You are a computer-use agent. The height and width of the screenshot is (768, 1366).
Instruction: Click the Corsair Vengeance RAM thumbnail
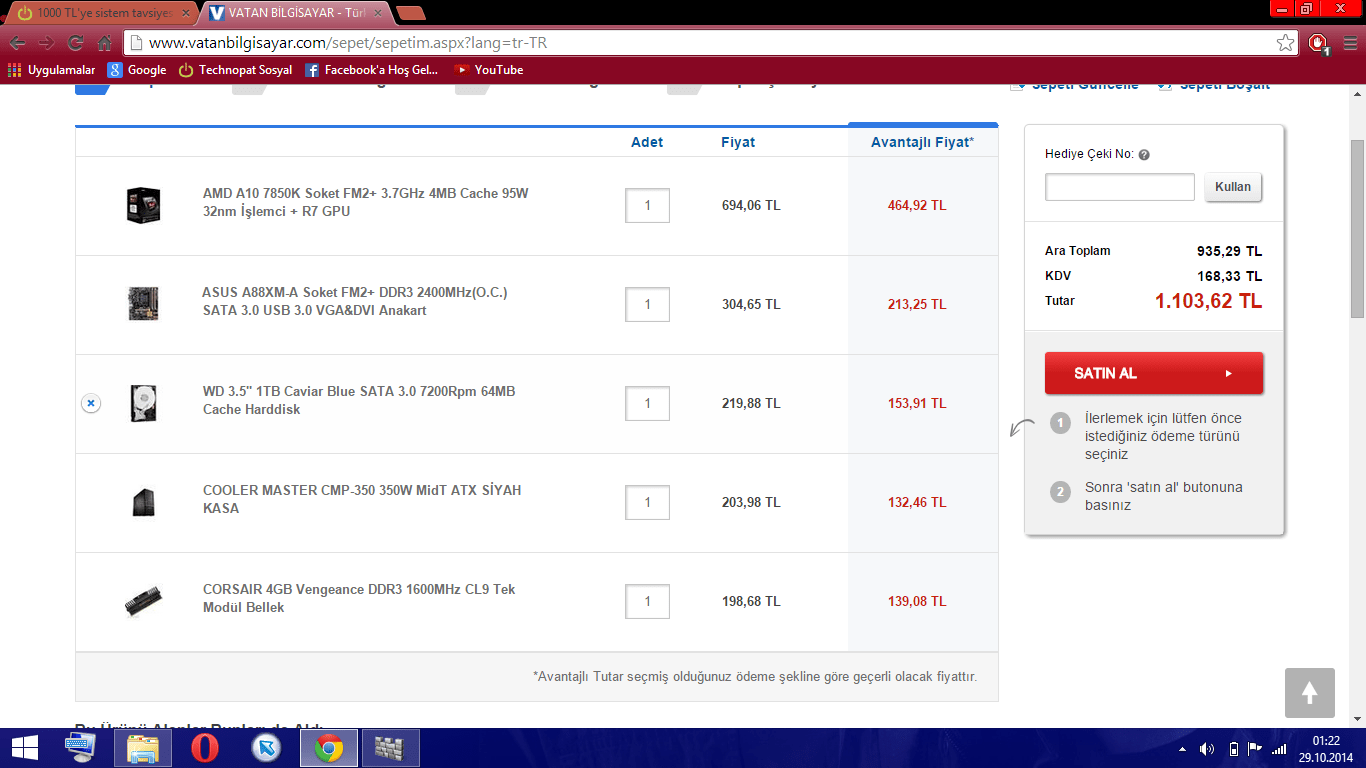[143, 601]
